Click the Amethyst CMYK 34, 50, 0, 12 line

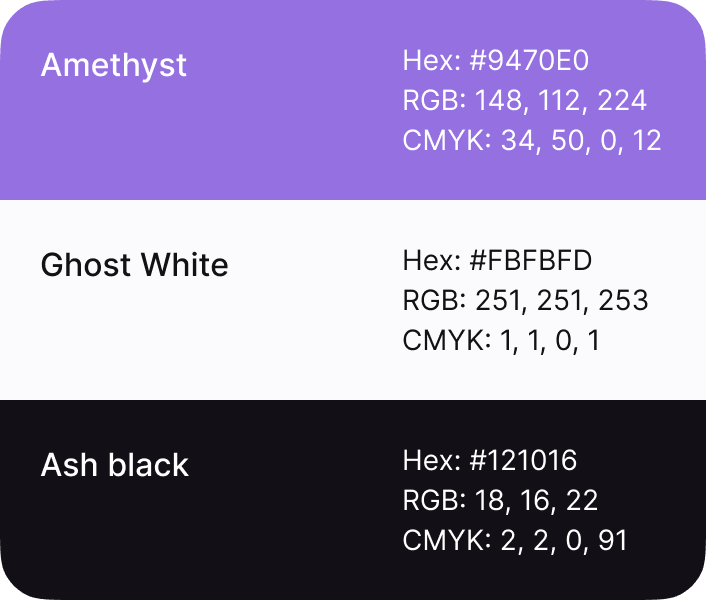click(x=532, y=140)
